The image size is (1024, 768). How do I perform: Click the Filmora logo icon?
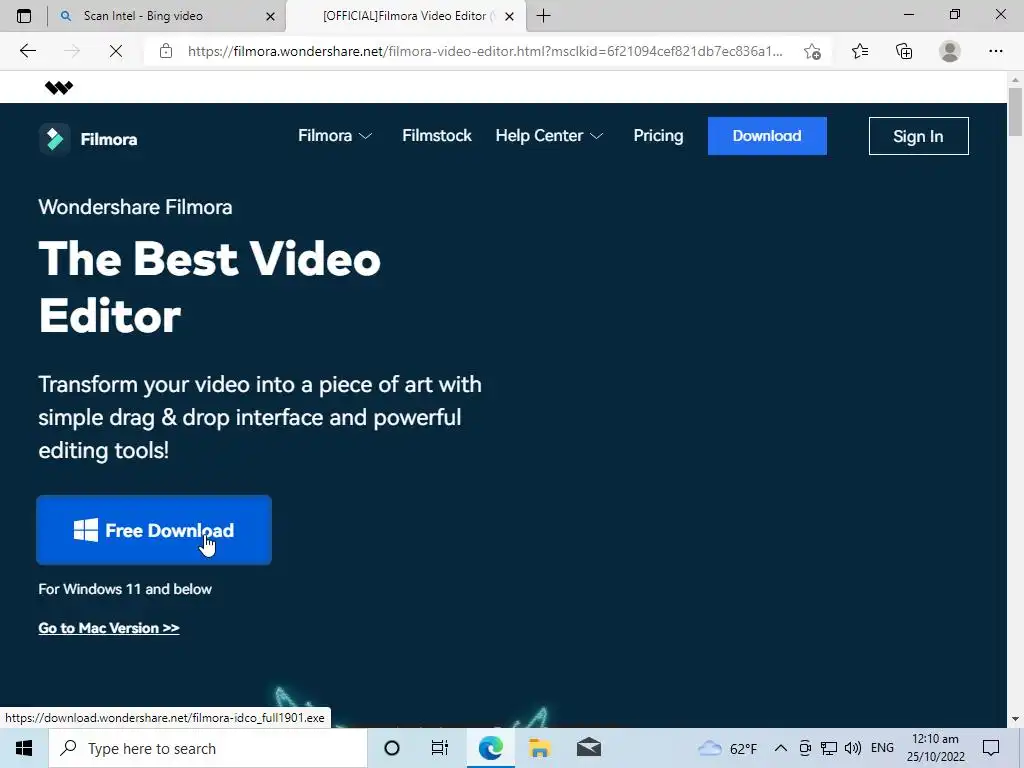tap(54, 138)
